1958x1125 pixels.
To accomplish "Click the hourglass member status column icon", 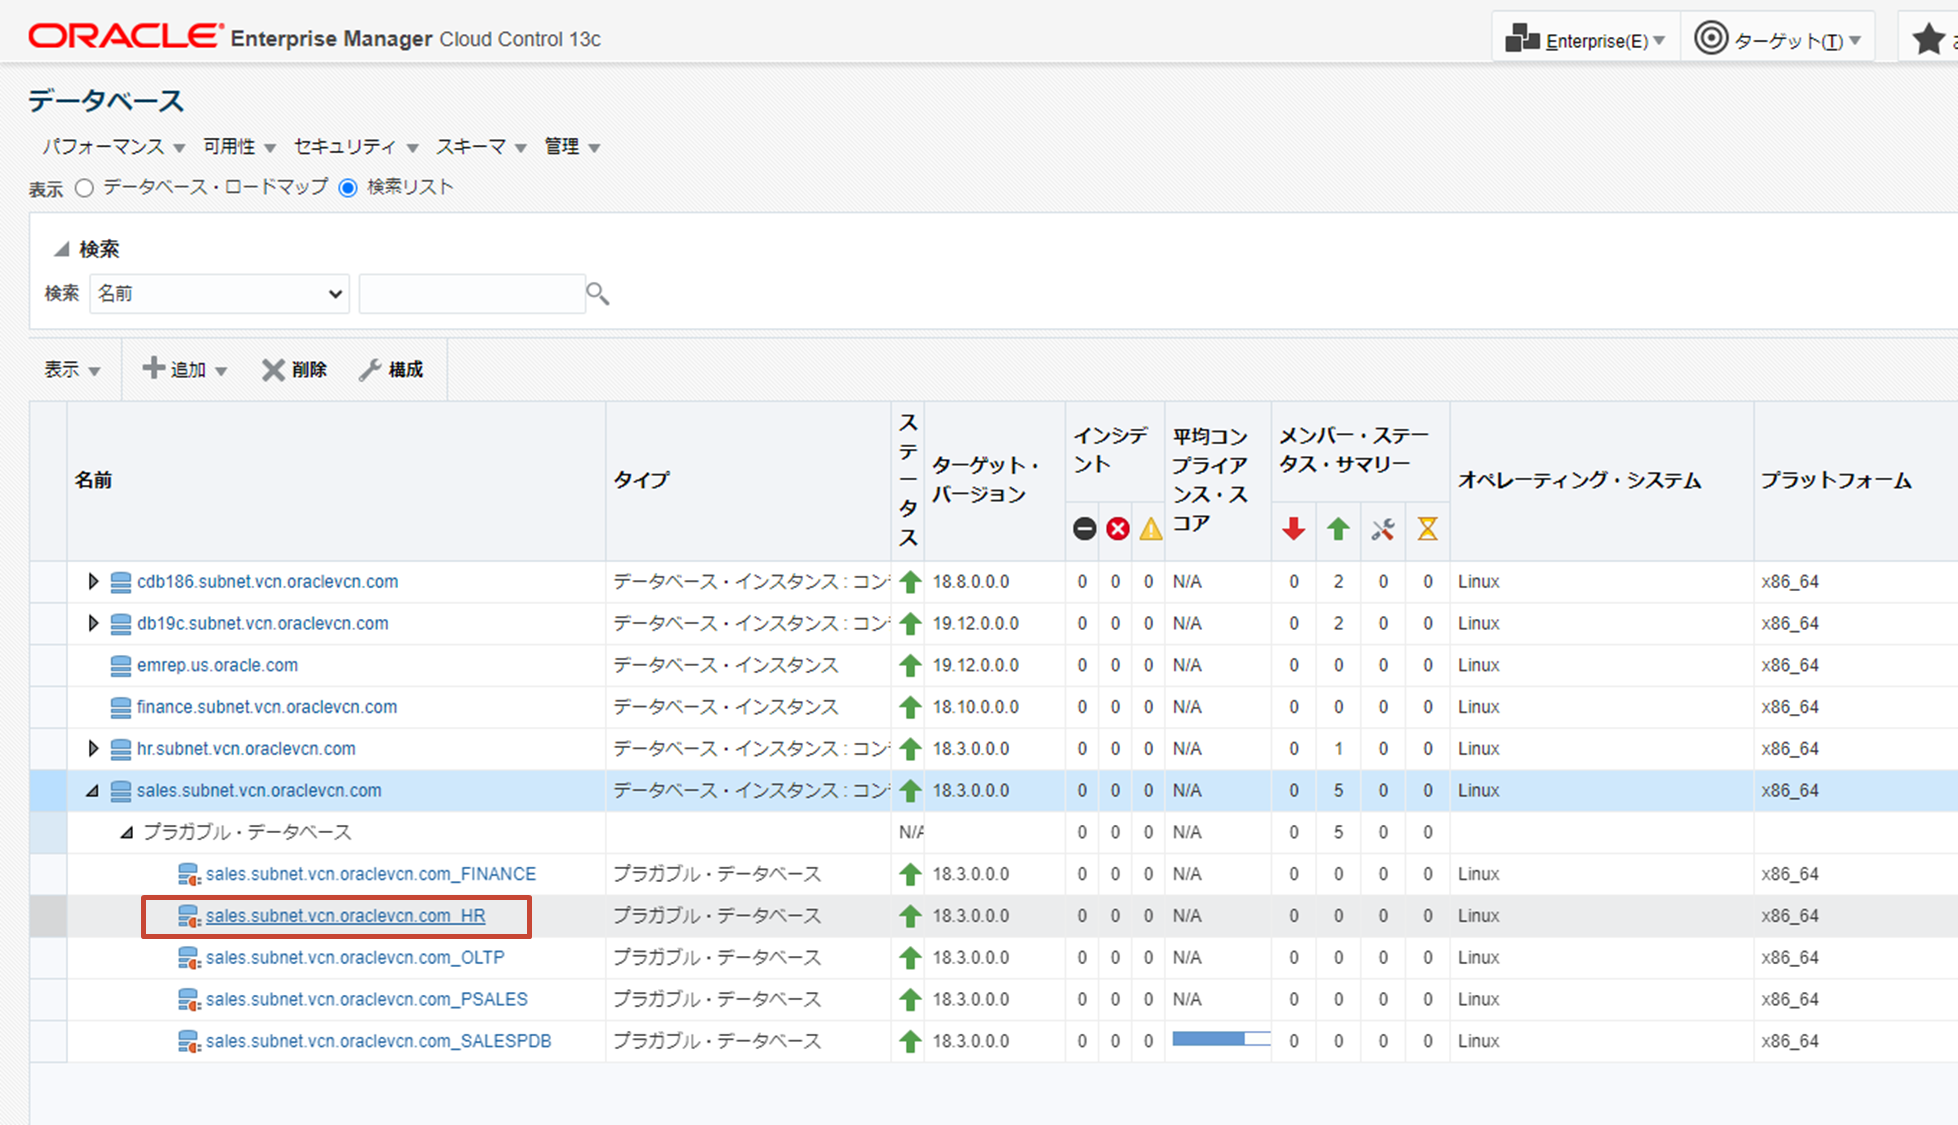I will point(1427,529).
